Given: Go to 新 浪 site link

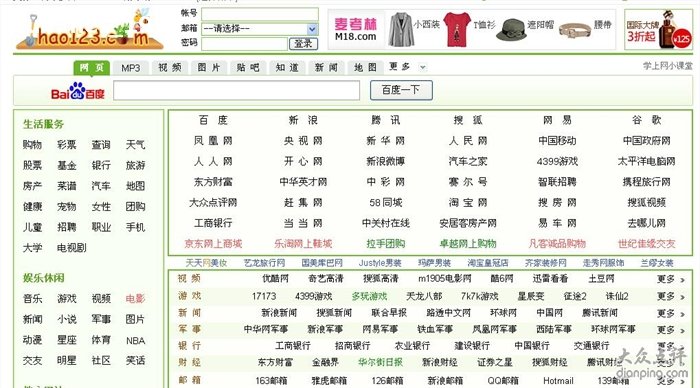Looking at the screenshot, I should (303, 120).
